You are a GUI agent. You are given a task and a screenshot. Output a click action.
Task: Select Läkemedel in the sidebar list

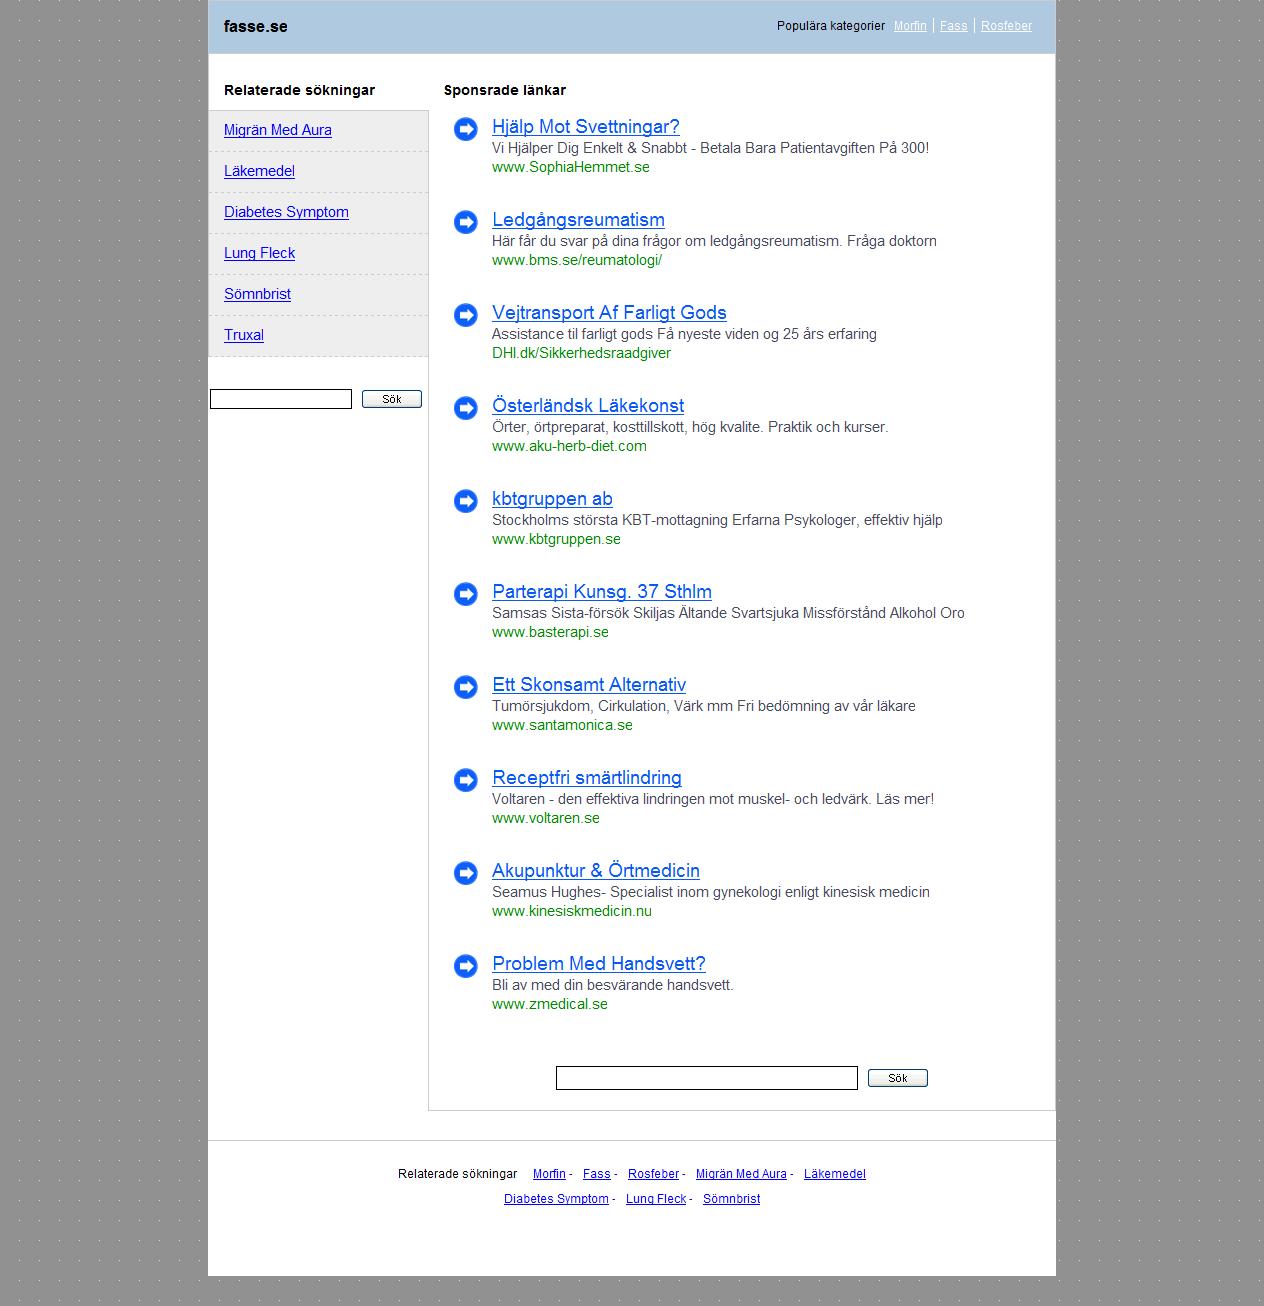(x=259, y=171)
